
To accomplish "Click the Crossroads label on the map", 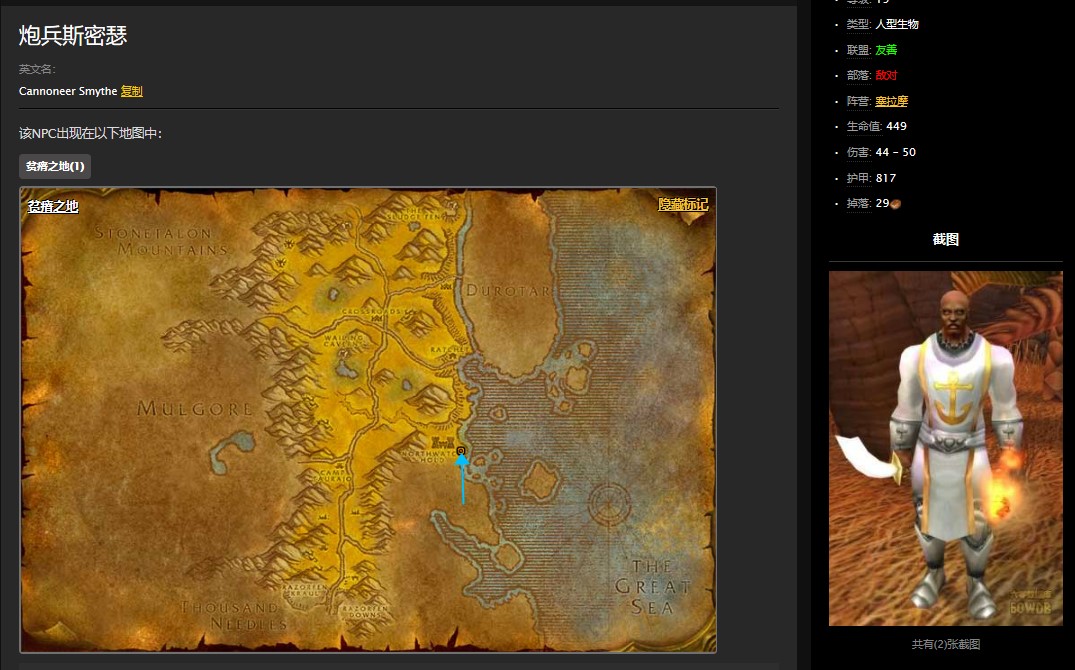I will [x=371, y=312].
